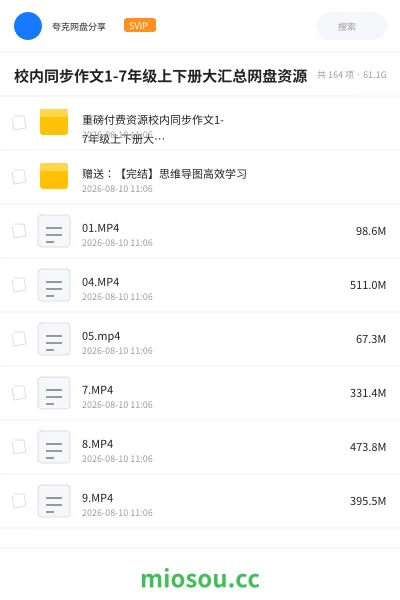The width and height of the screenshot is (400, 600).
Task: Click the file icon for 8.MP4
Action: click(54, 447)
